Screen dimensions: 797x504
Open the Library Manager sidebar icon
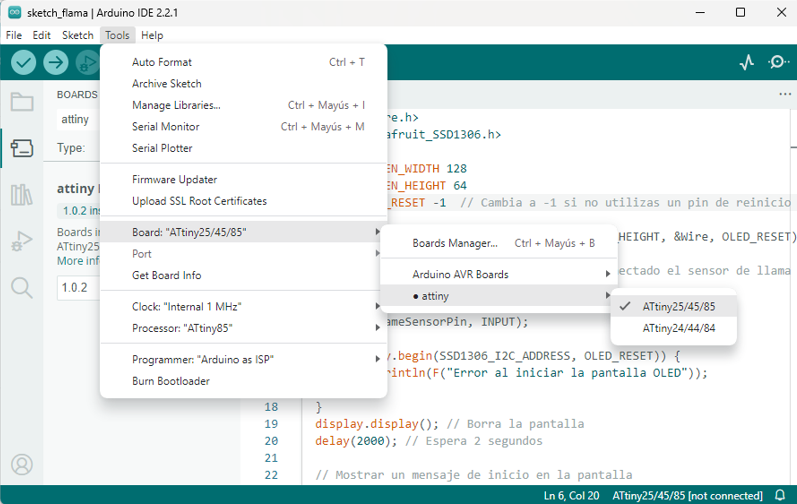point(22,195)
